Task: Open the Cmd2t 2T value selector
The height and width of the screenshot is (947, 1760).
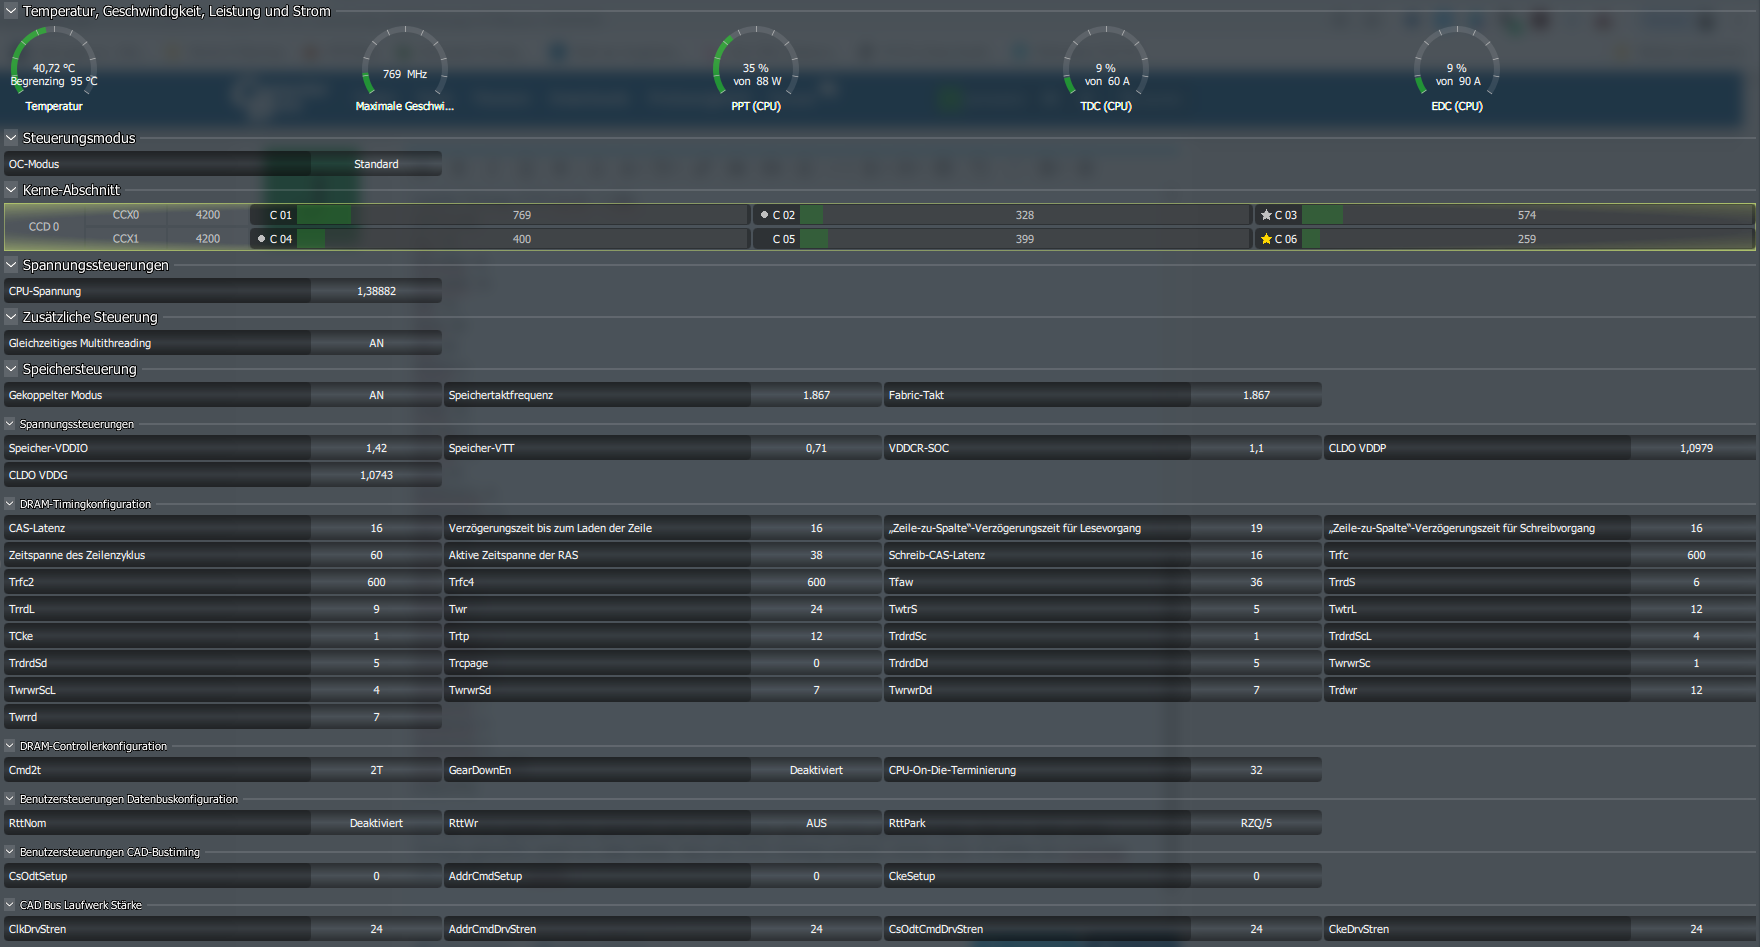Action: point(376,770)
